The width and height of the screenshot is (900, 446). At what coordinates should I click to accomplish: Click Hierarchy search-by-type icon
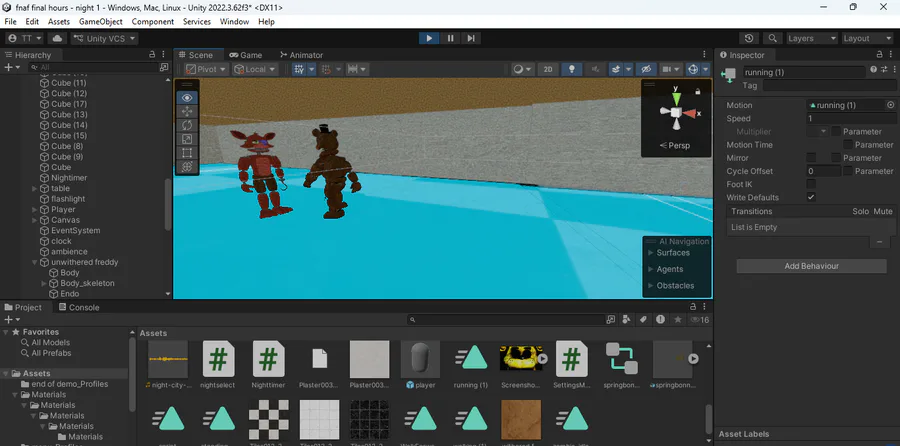164,67
